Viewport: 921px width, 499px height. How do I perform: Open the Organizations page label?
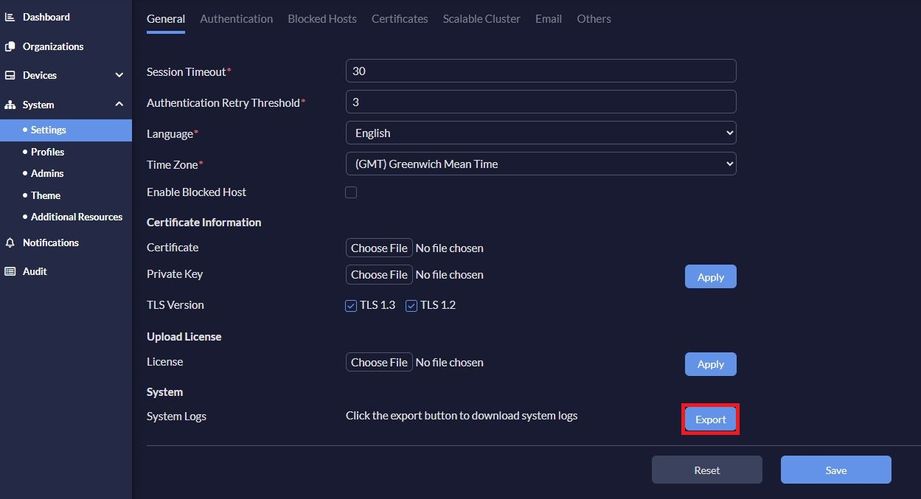click(53, 46)
